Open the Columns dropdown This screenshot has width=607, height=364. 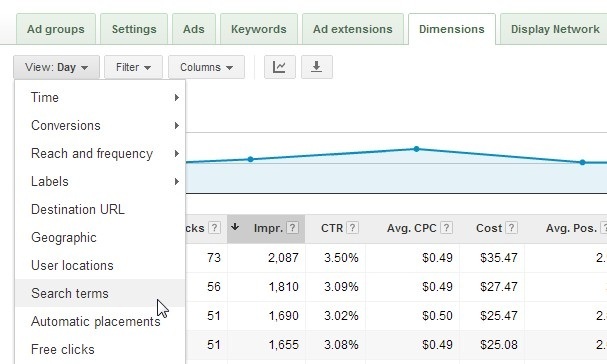[x=206, y=67]
